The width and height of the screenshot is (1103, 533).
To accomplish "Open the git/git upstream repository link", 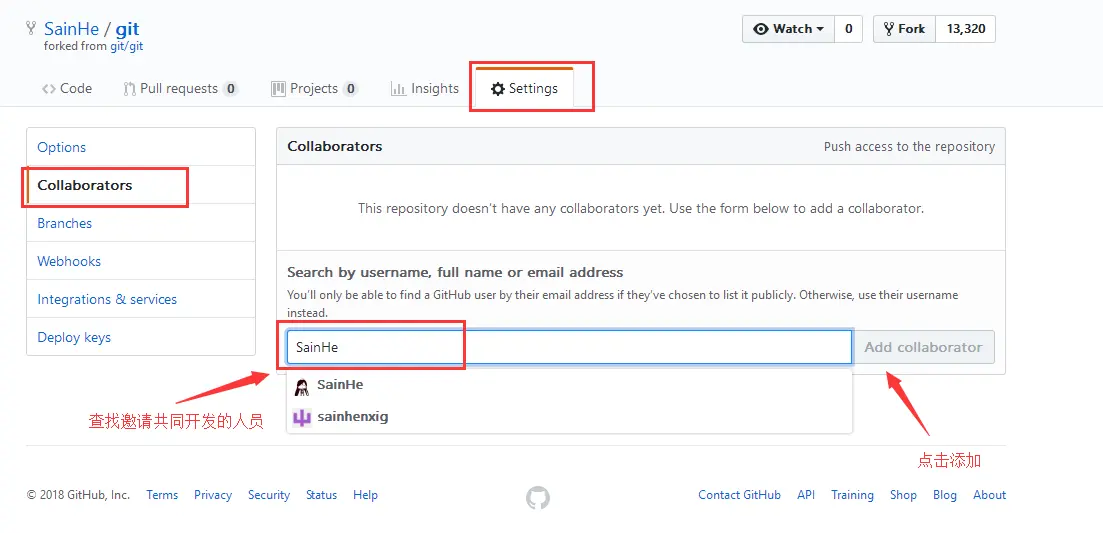I will click(x=125, y=46).
